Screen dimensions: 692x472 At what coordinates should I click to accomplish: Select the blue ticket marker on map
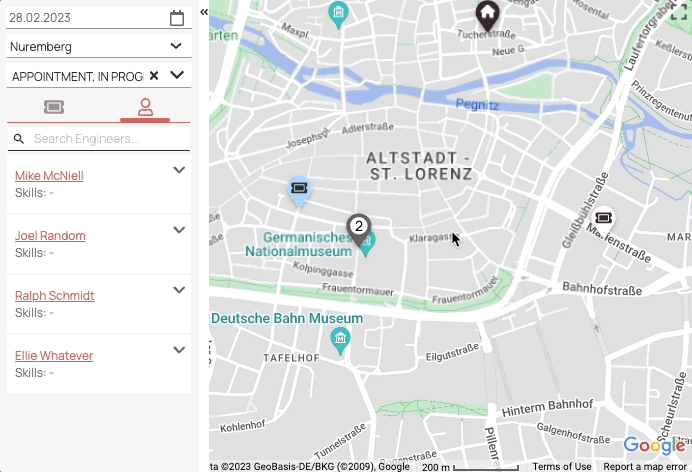[x=299, y=189]
